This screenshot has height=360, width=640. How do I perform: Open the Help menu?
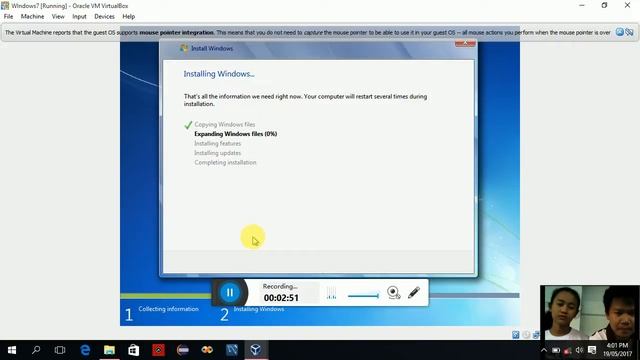click(x=129, y=17)
